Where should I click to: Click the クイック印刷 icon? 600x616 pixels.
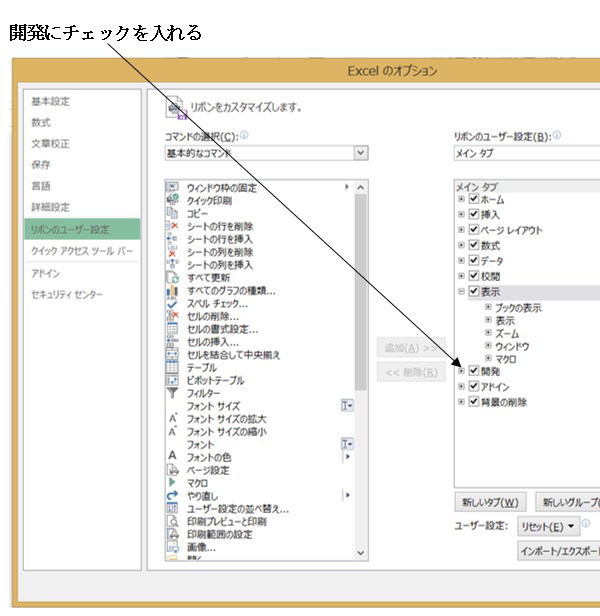[172, 200]
